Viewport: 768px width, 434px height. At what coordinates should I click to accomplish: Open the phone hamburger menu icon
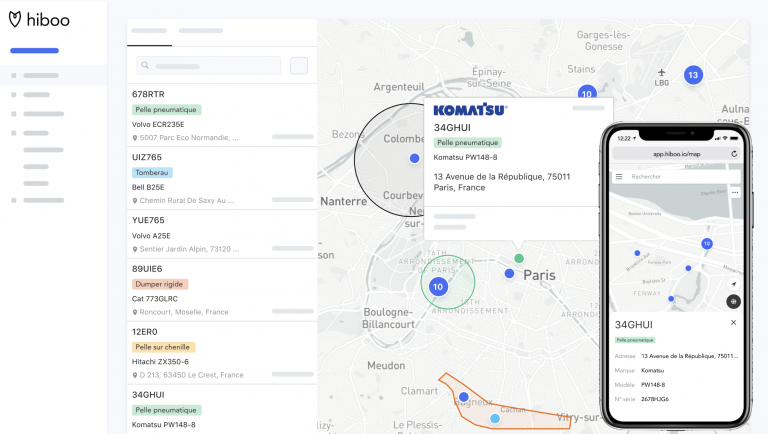[619, 176]
